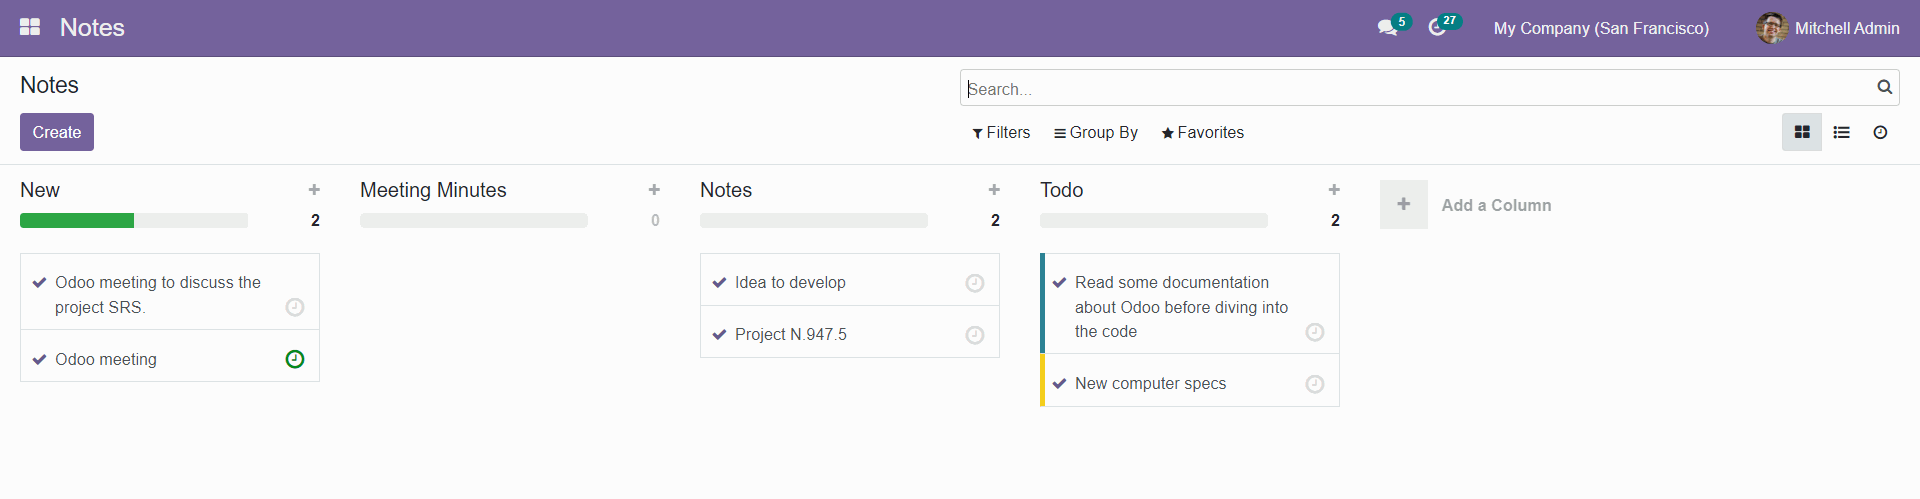Open the Odoo meeting note card

tap(170, 356)
